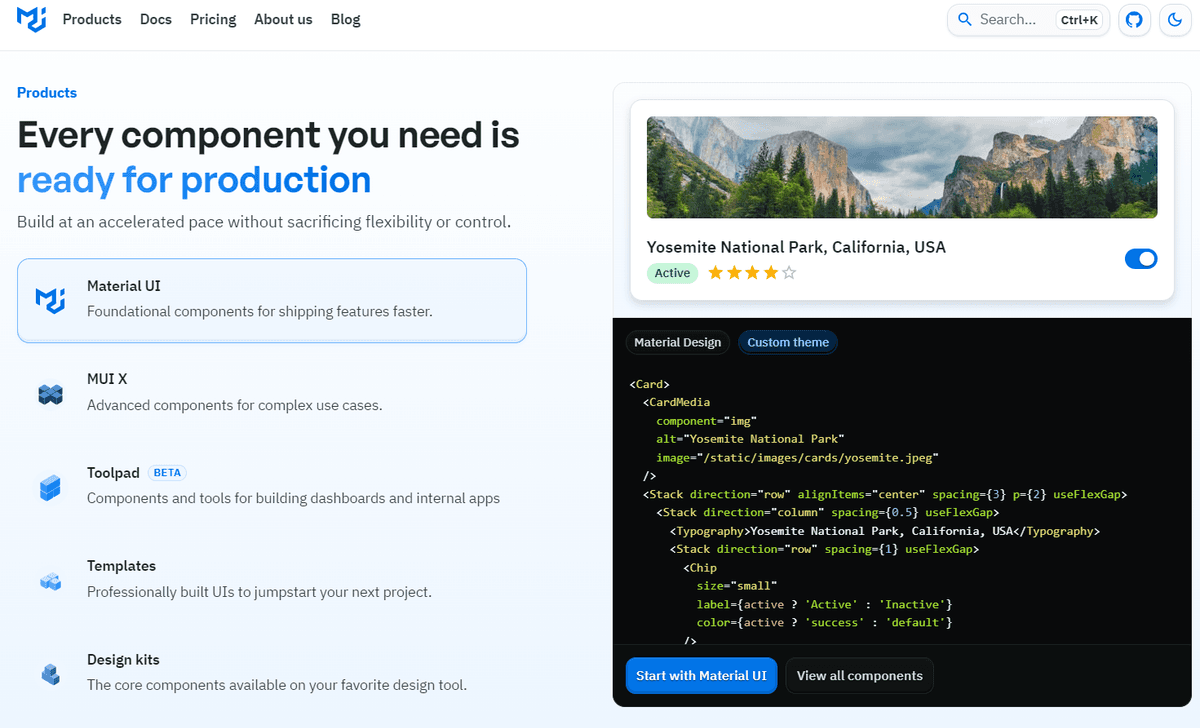Click the <Chip code line
Image resolution: width=1200 pixels, height=728 pixels.
tap(700, 568)
